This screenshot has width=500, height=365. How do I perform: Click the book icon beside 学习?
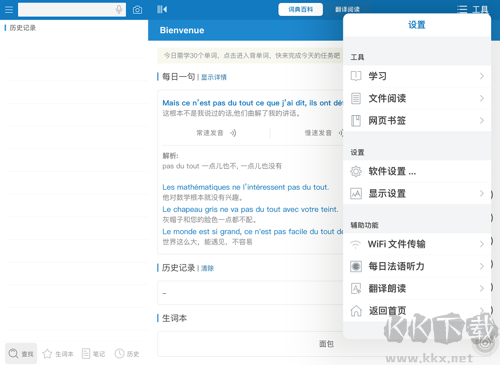pyautogui.click(x=356, y=76)
